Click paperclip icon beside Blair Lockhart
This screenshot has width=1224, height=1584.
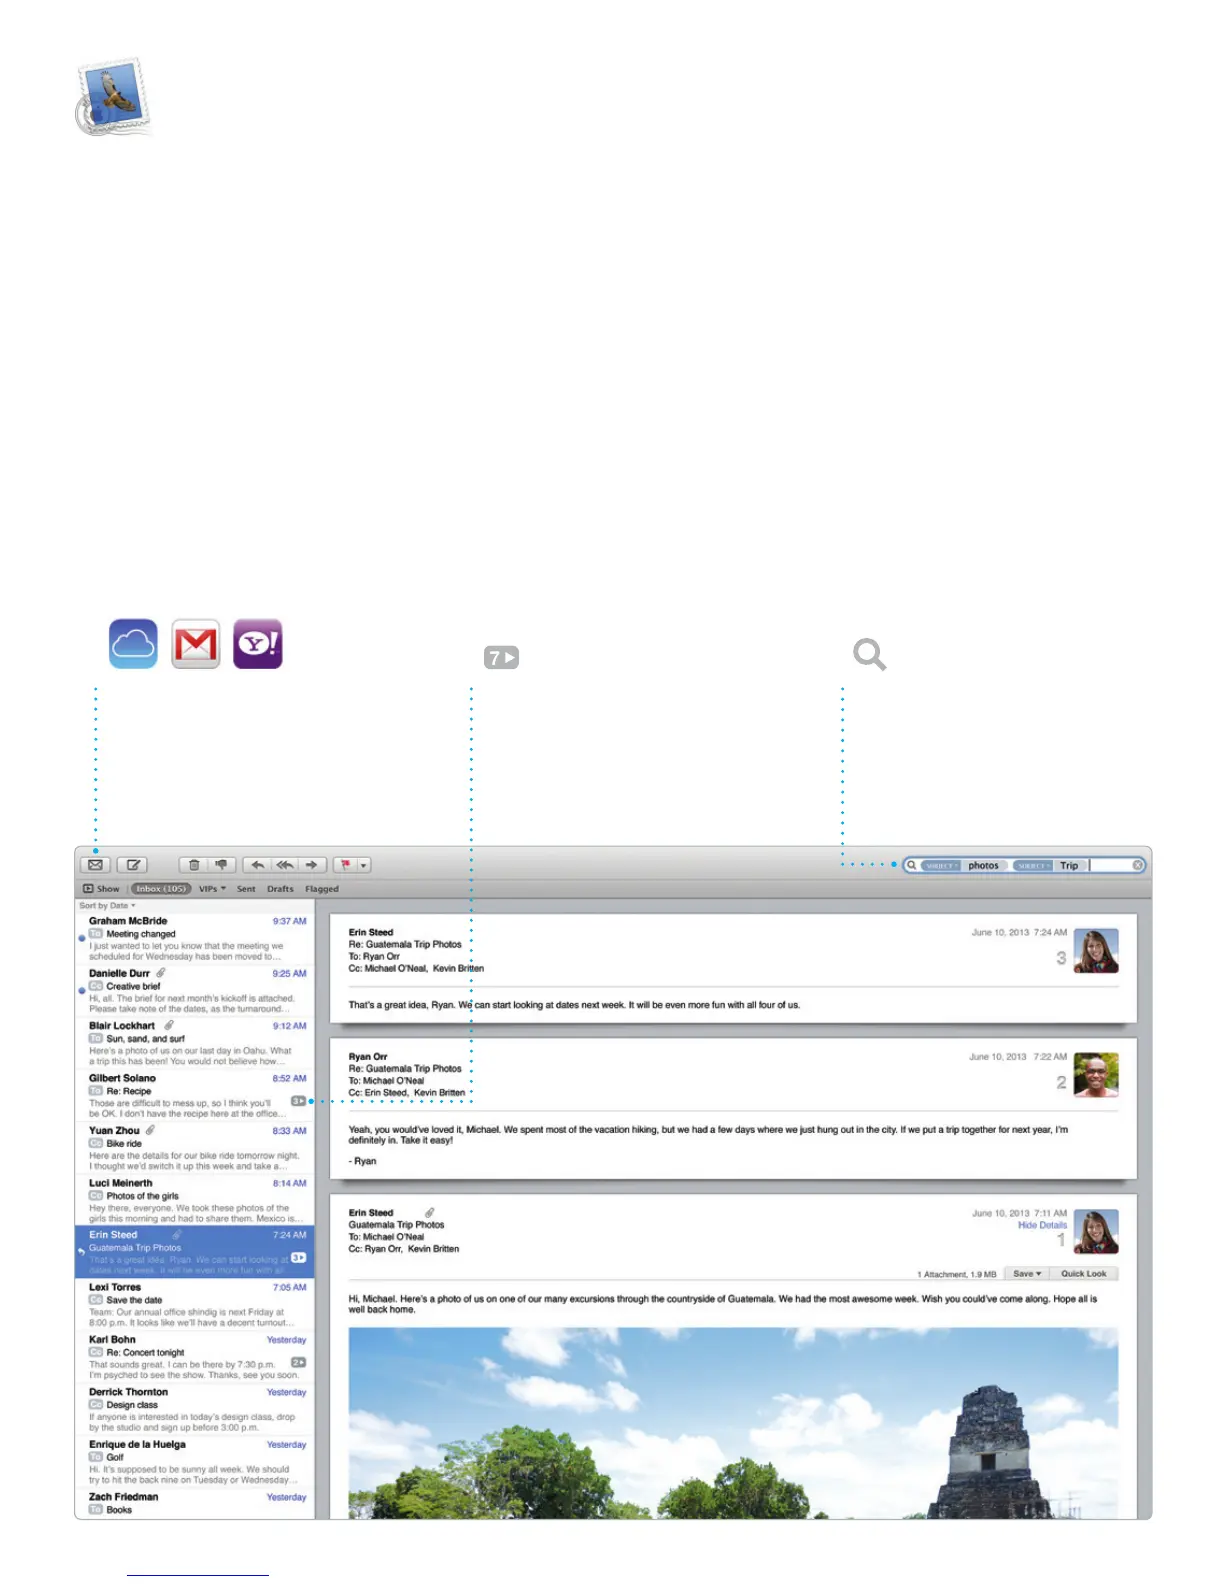169,1025
